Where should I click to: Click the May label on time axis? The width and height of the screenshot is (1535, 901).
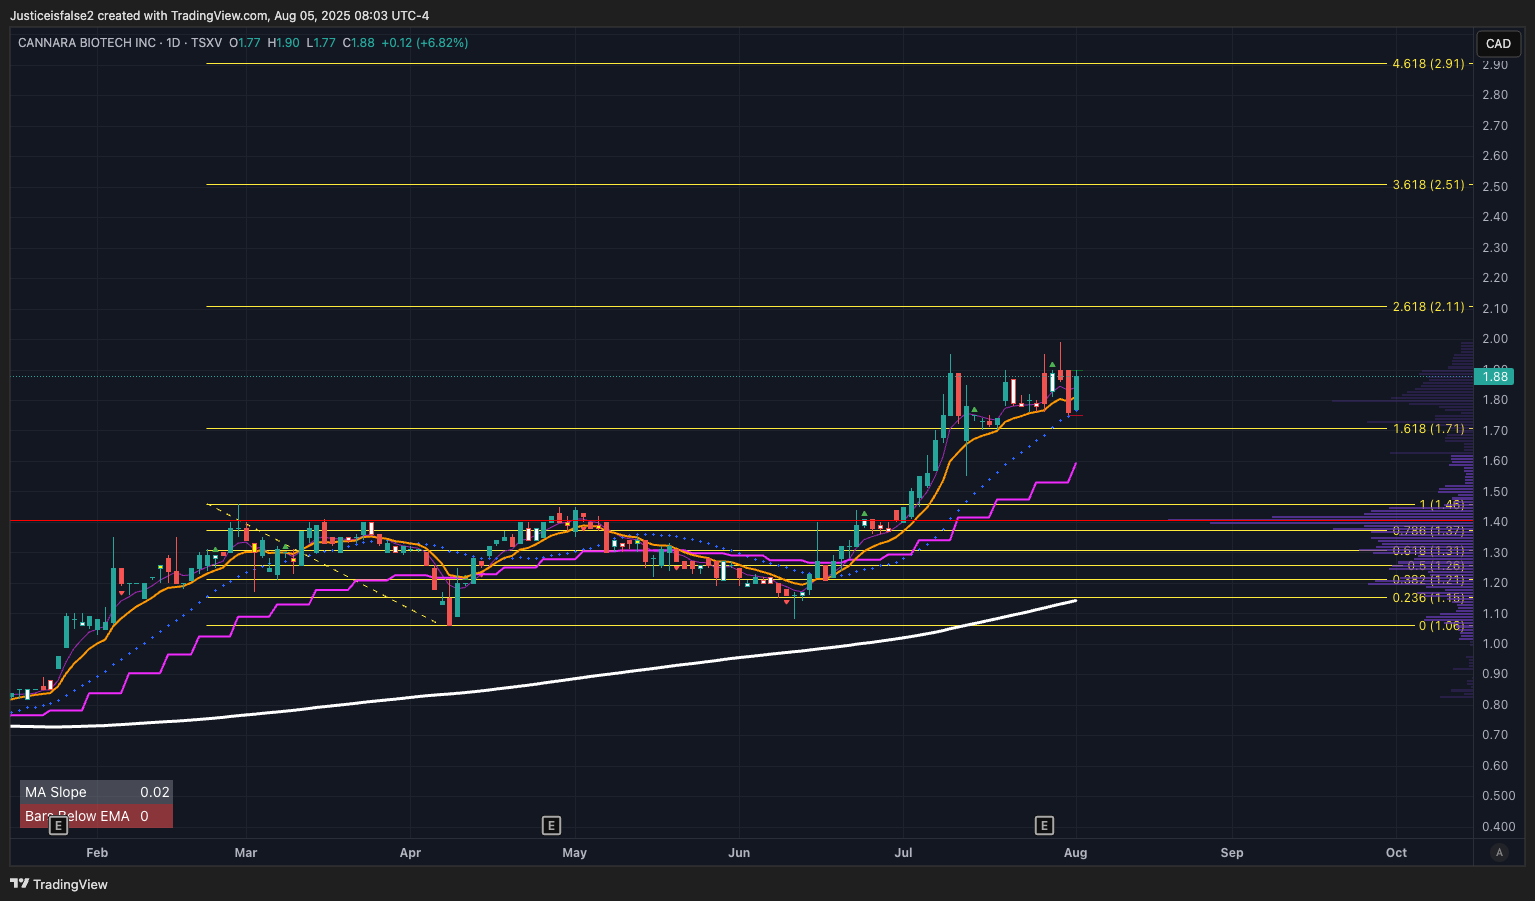[575, 853]
